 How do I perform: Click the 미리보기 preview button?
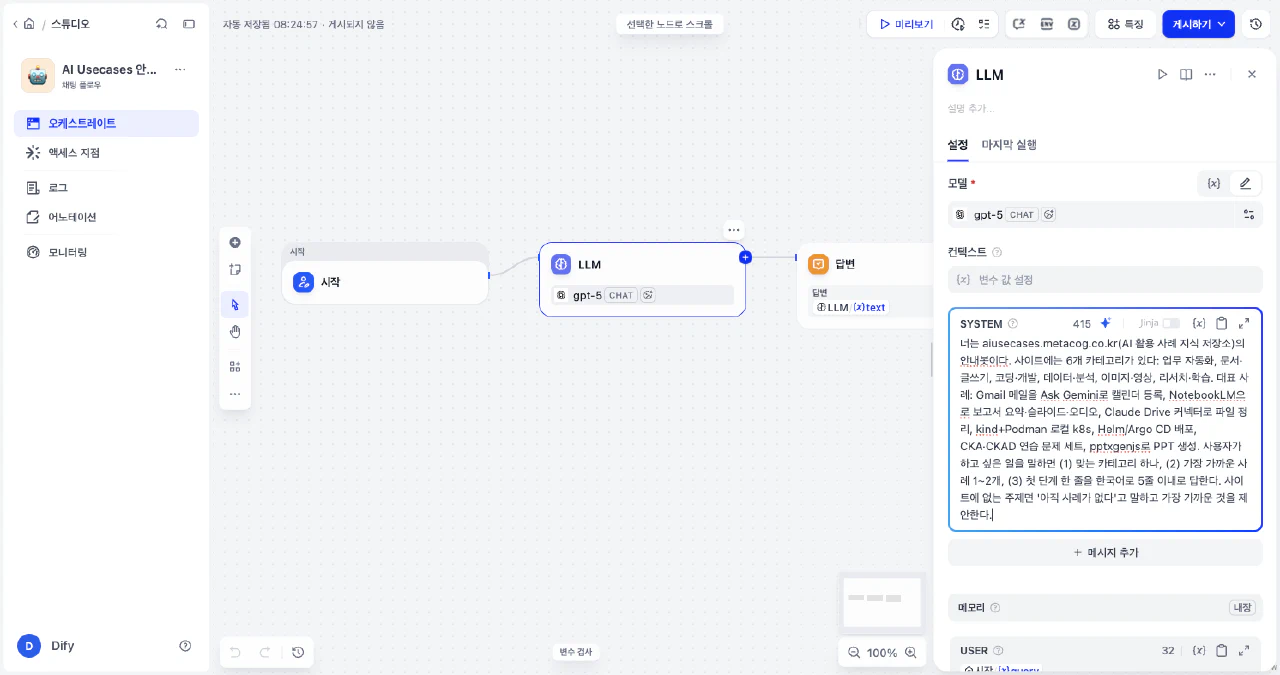pos(906,24)
